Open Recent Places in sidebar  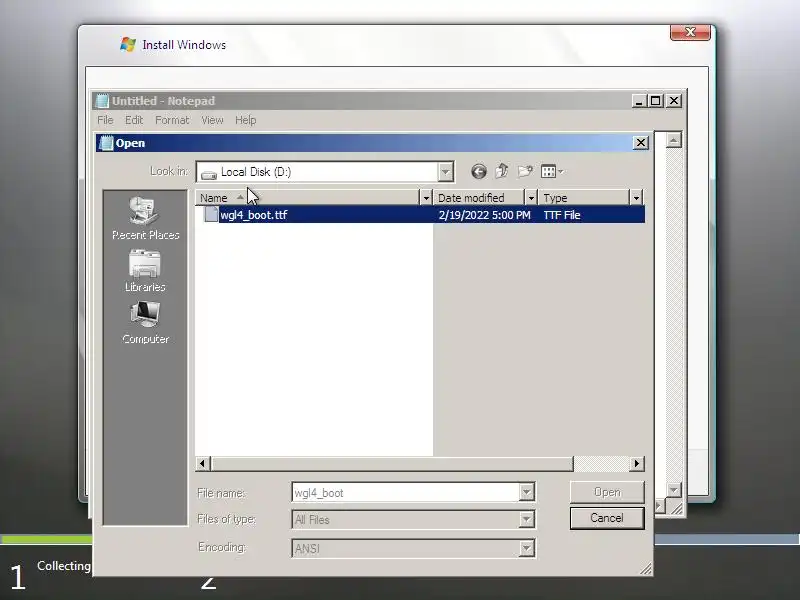145,218
